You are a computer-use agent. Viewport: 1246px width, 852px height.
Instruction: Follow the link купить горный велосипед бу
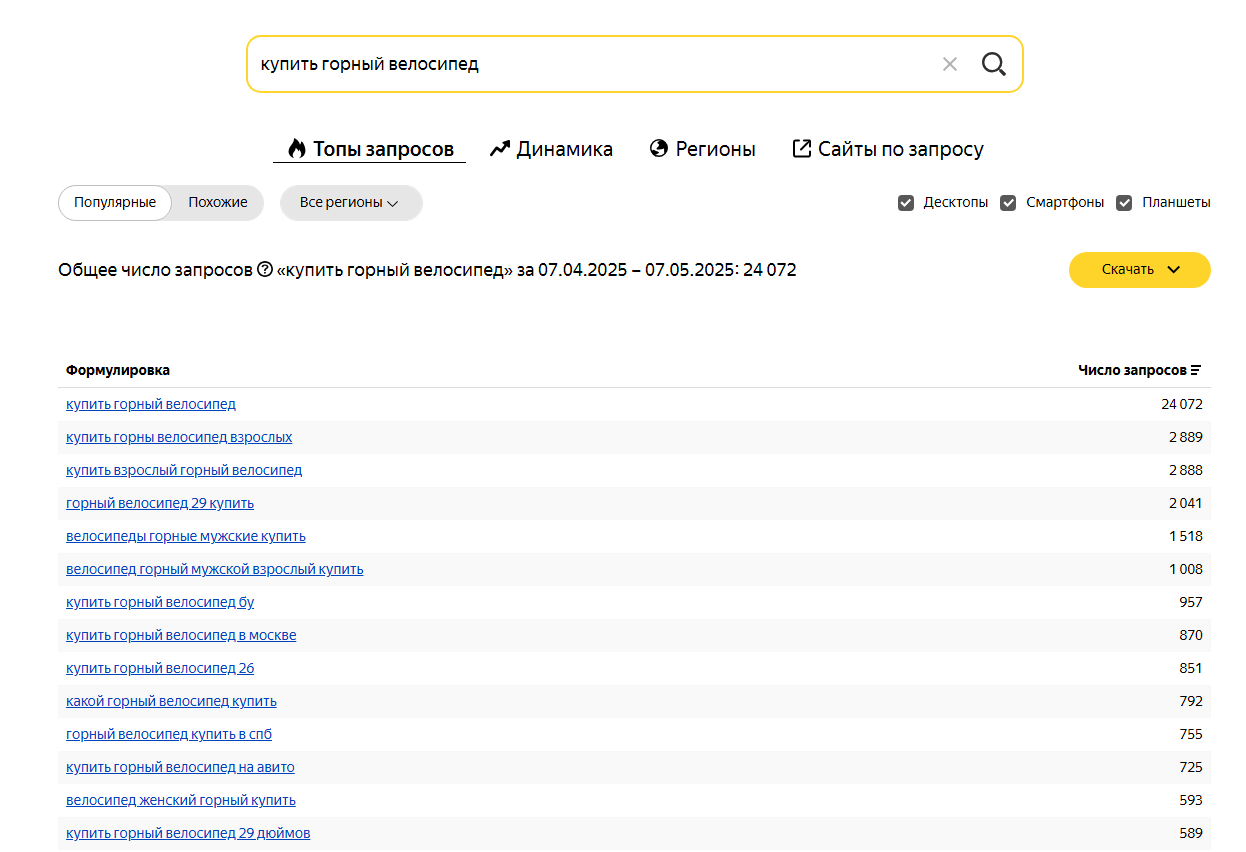[160, 602]
